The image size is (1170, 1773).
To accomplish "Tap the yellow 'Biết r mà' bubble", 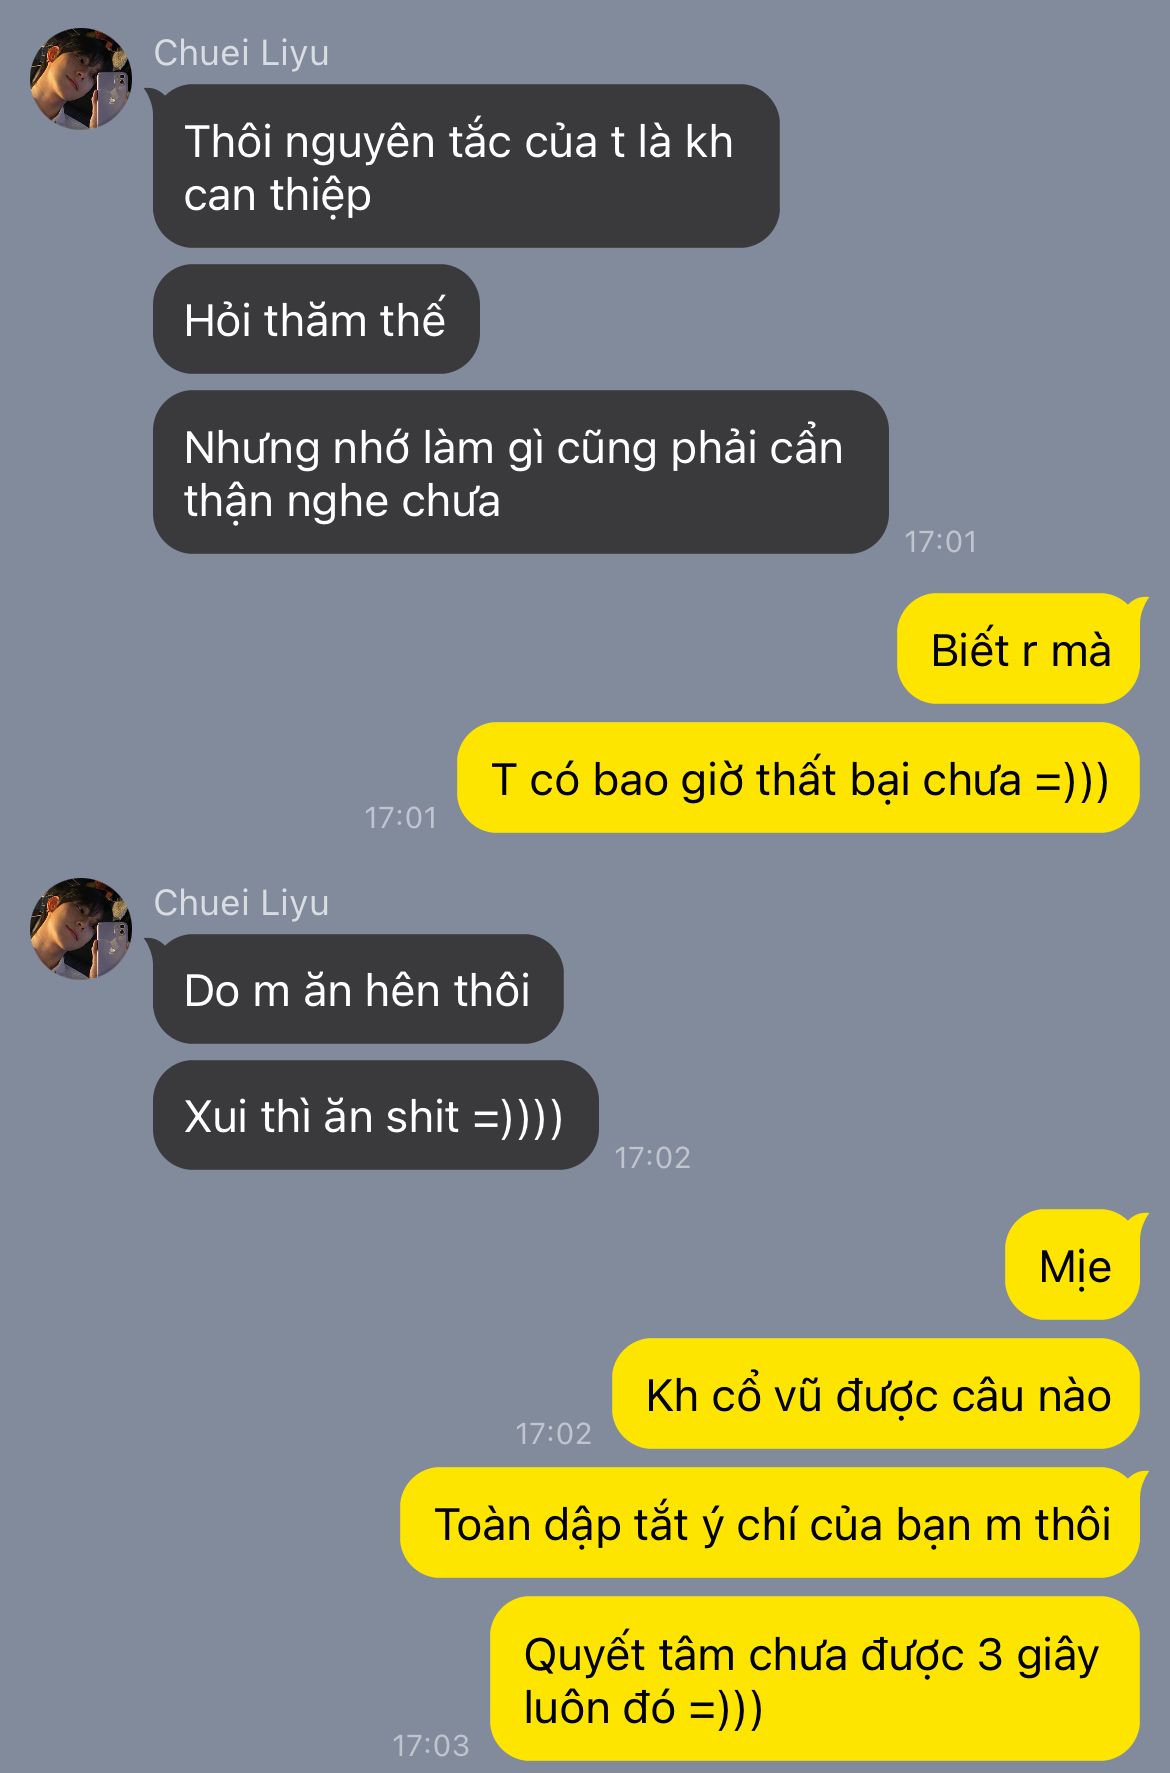I will tap(1019, 648).
